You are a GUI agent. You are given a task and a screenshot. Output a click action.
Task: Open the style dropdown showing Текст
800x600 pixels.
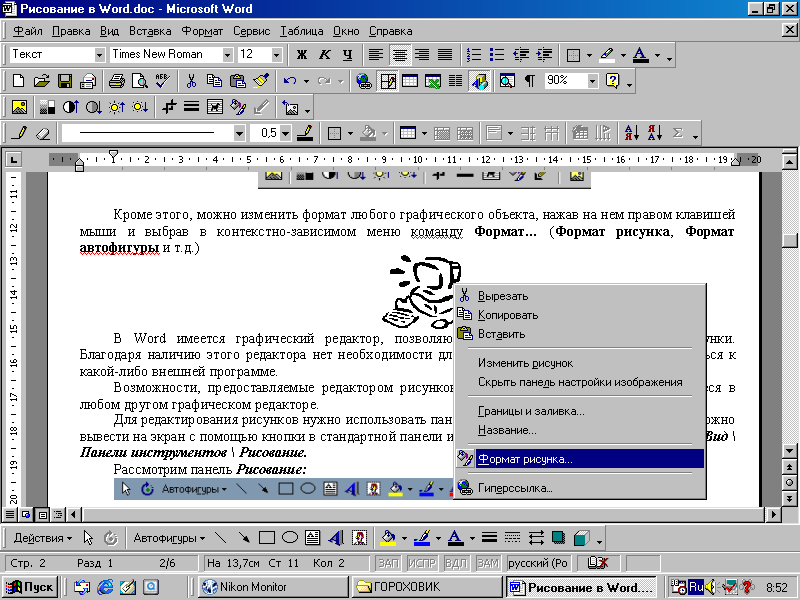pyautogui.click(x=99, y=55)
